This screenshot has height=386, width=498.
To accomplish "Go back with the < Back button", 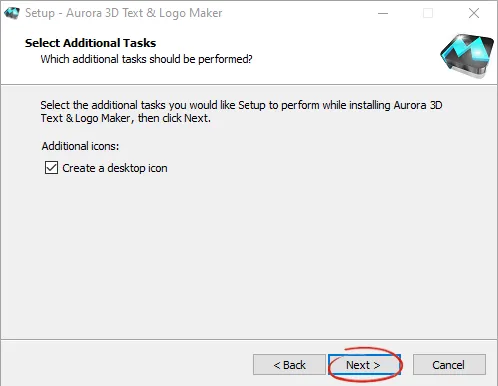I will point(289,365).
